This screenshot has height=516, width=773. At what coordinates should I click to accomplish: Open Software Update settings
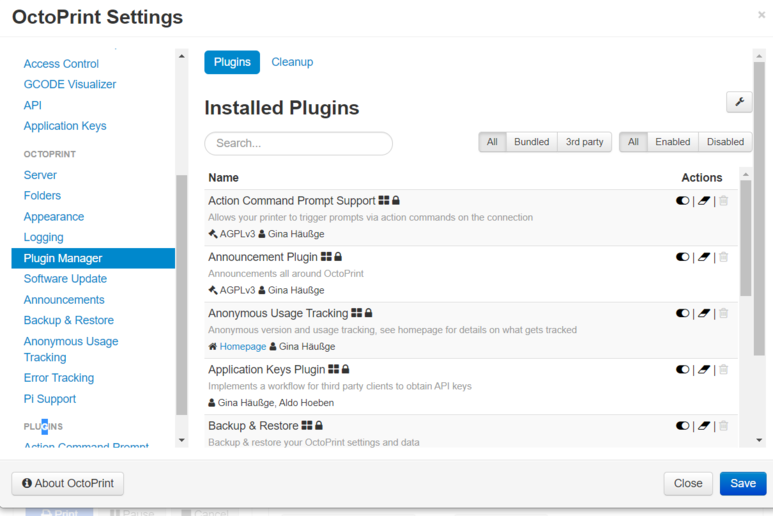(65, 279)
